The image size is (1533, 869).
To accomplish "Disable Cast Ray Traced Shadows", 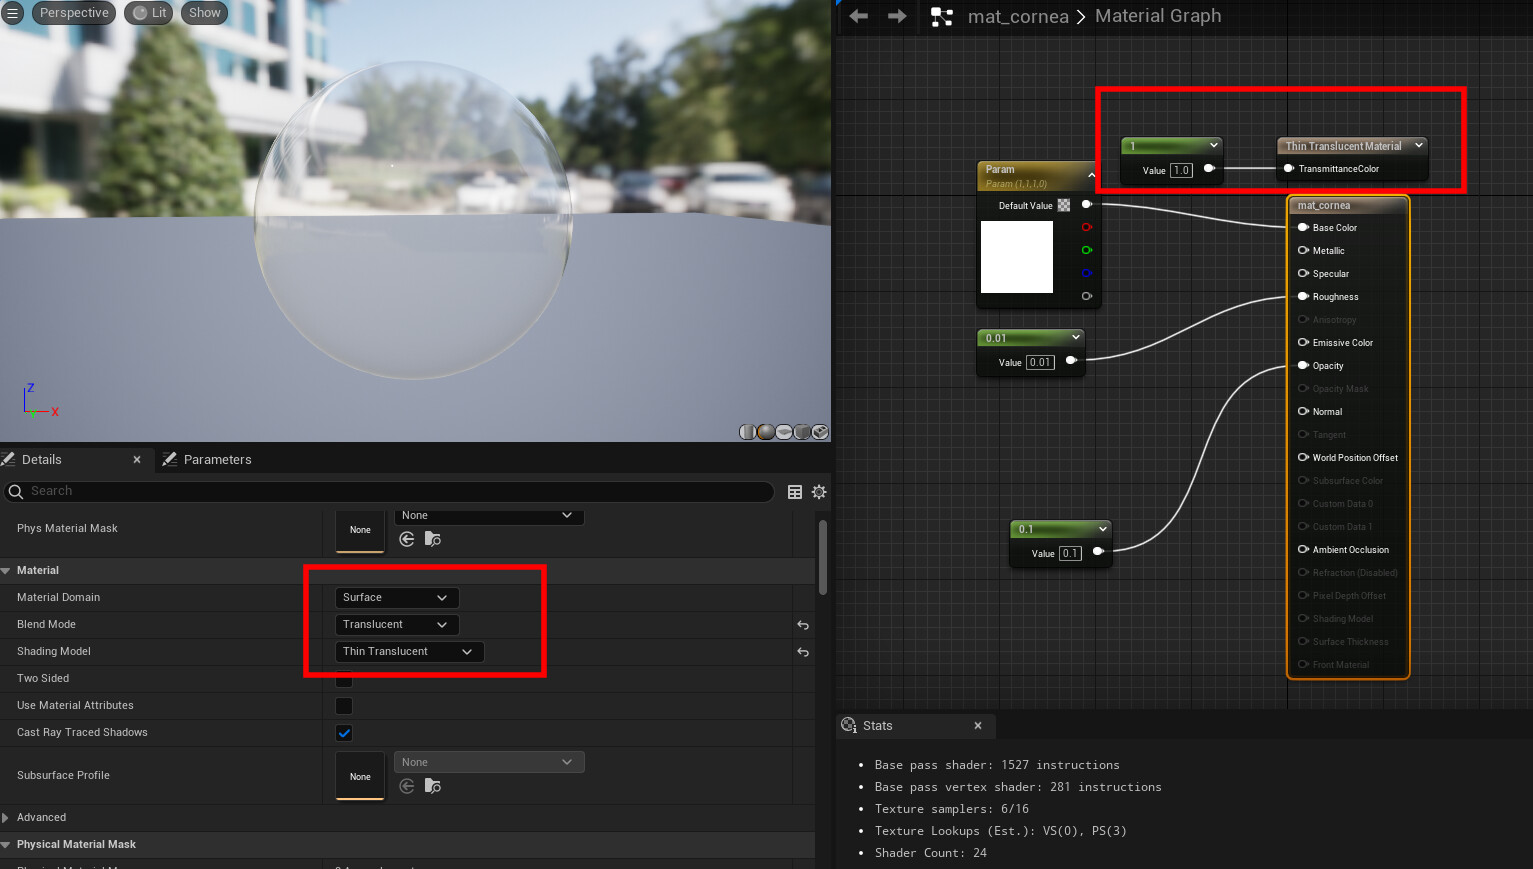I will coord(344,733).
